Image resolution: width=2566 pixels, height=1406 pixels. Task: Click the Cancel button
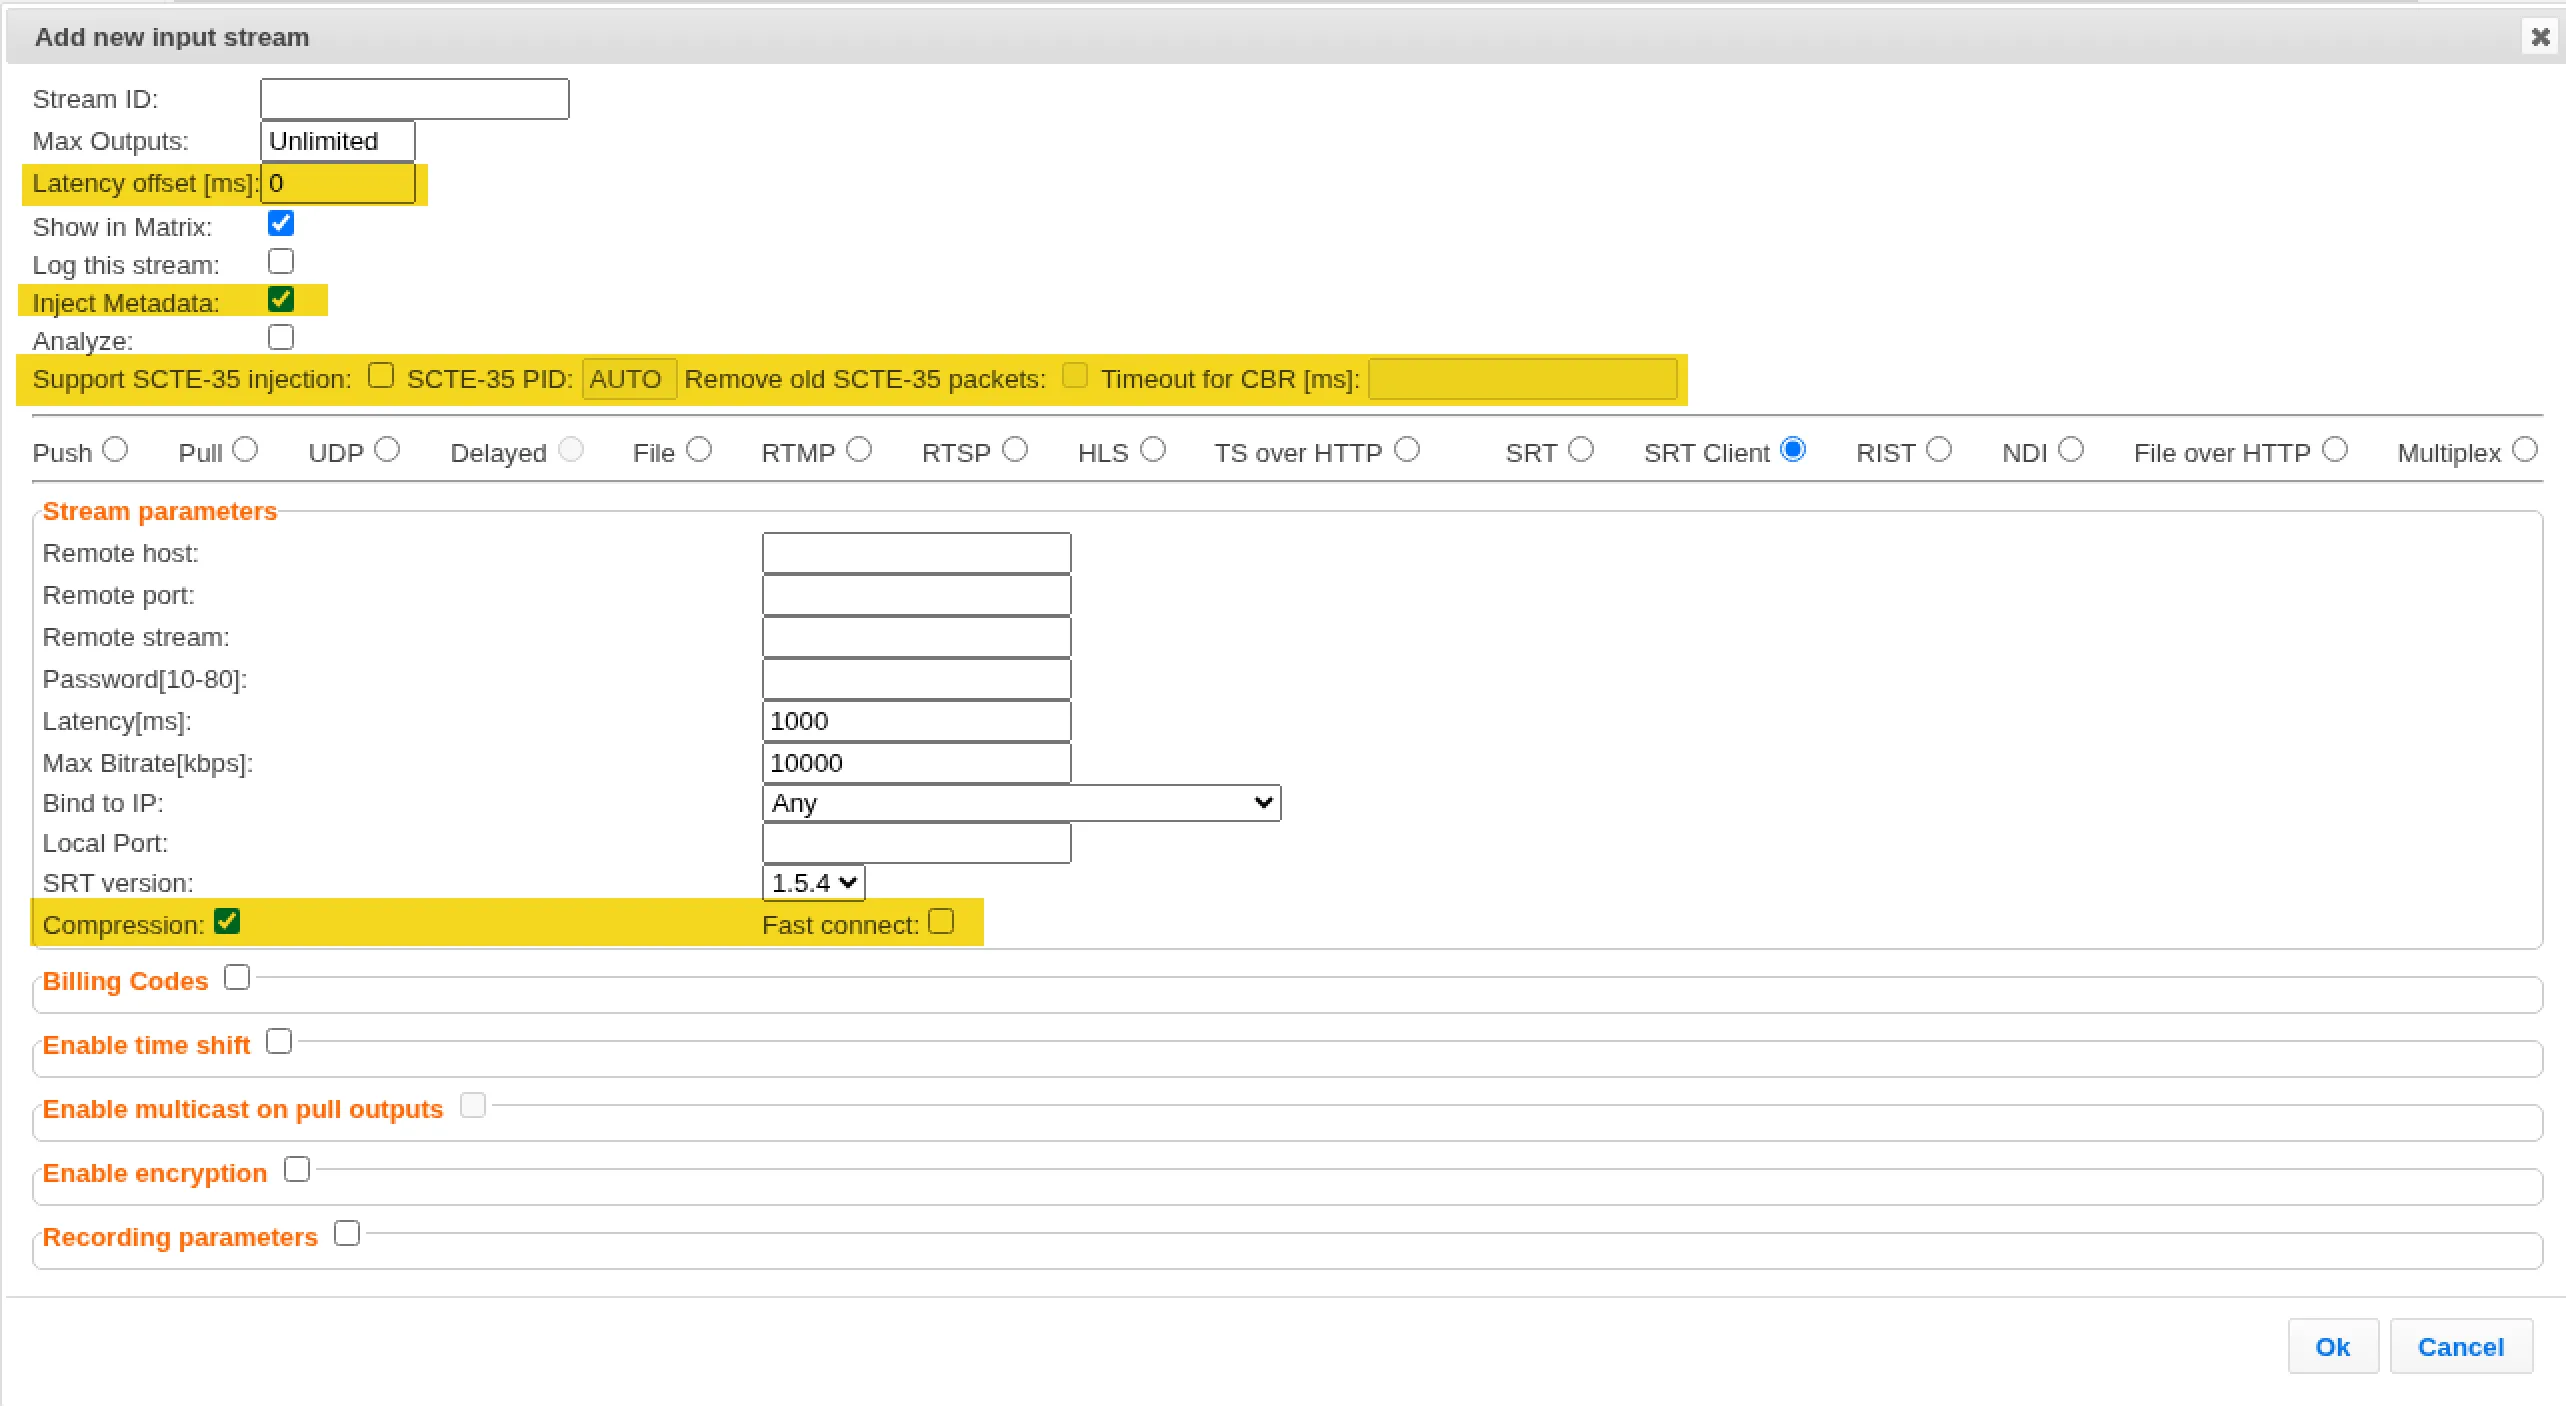[2461, 1347]
